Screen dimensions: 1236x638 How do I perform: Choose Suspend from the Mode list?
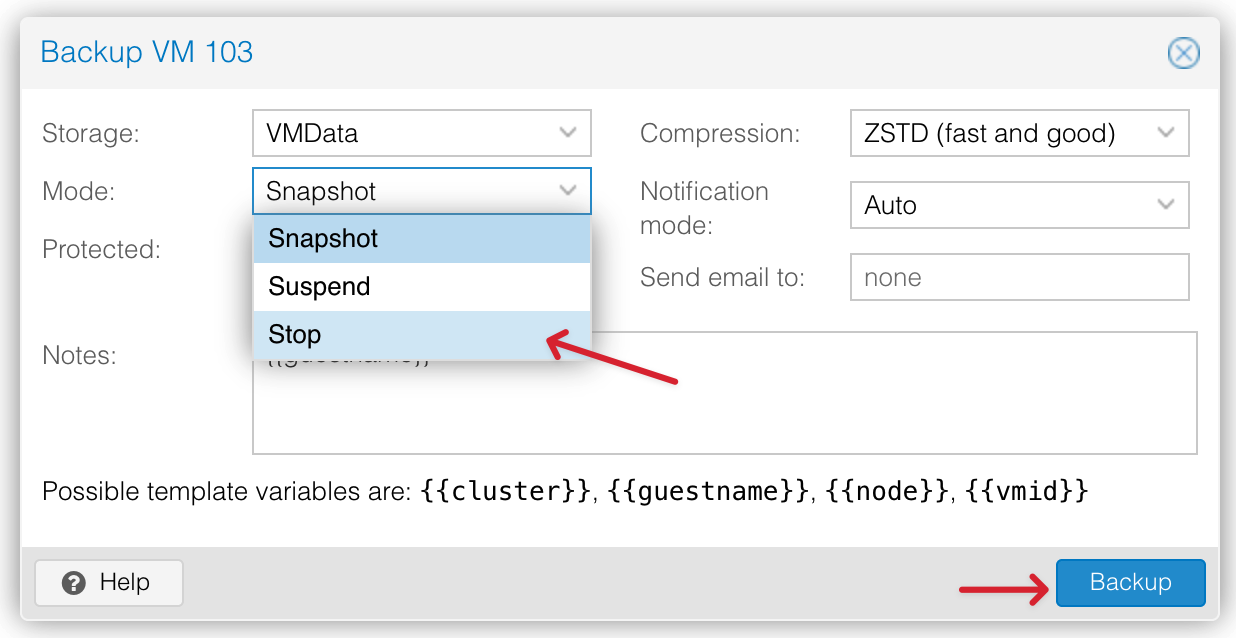(421, 287)
